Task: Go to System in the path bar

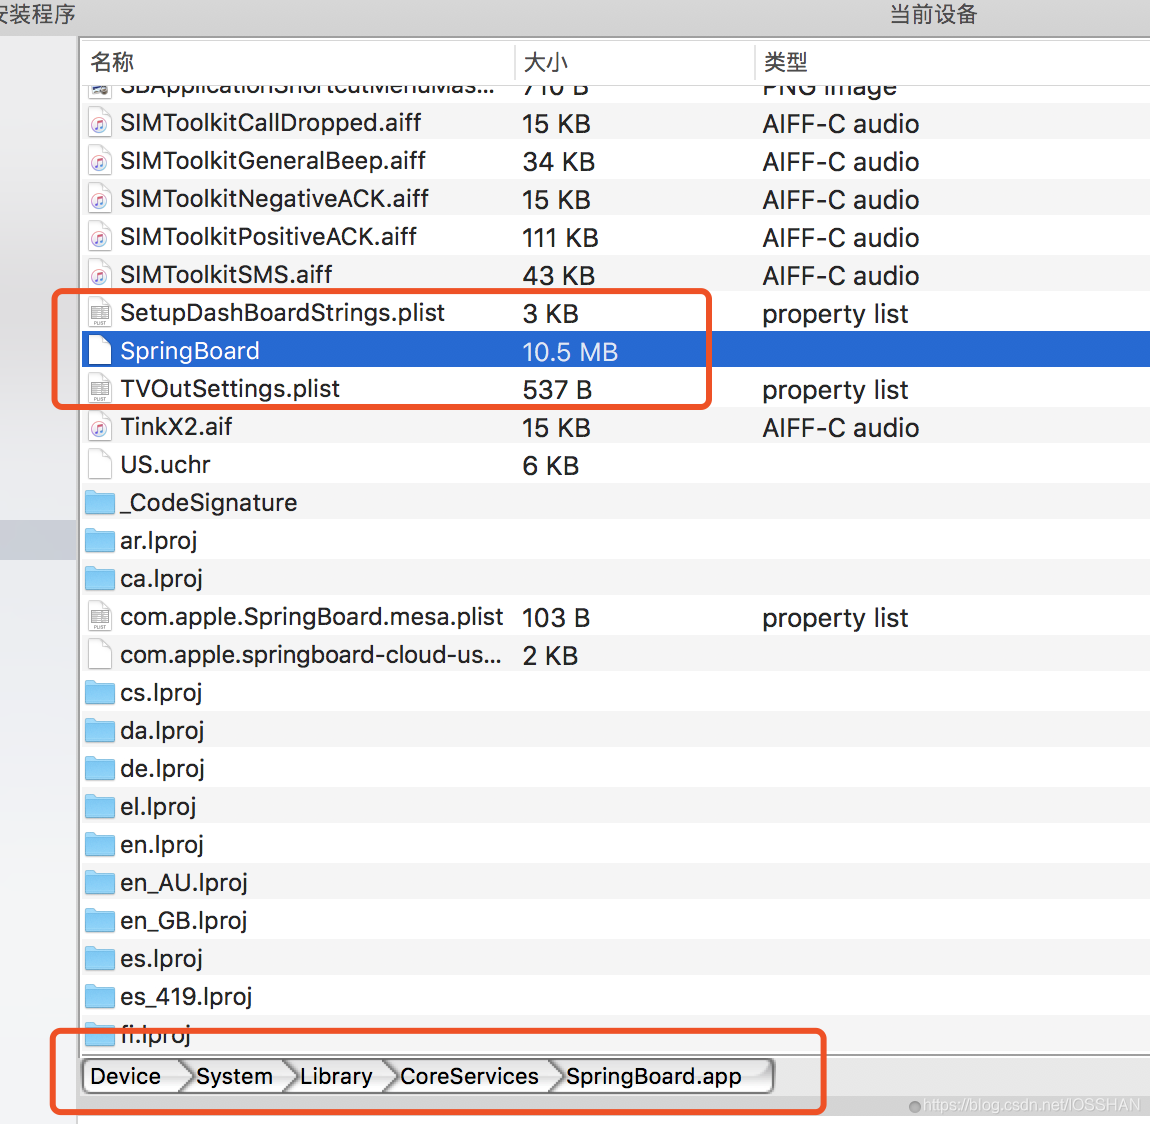Action: (234, 1076)
